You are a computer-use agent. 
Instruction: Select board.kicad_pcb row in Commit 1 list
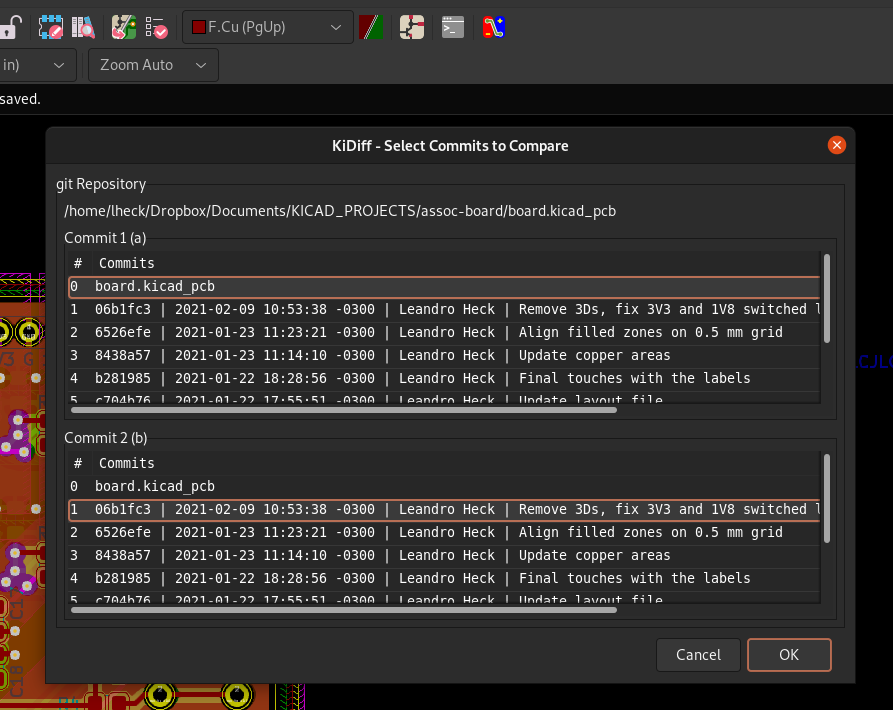pyautogui.click(x=444, y=286)
